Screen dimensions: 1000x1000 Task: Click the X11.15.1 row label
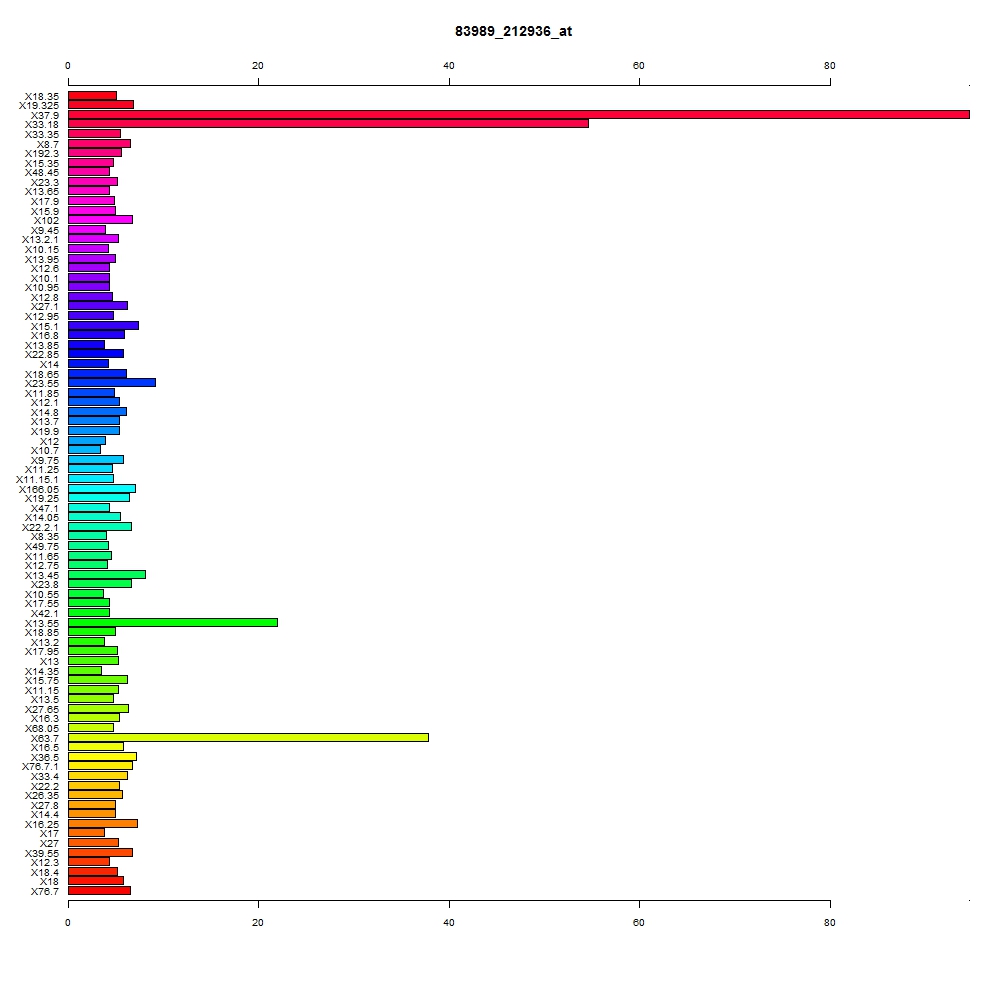(37, 479)
